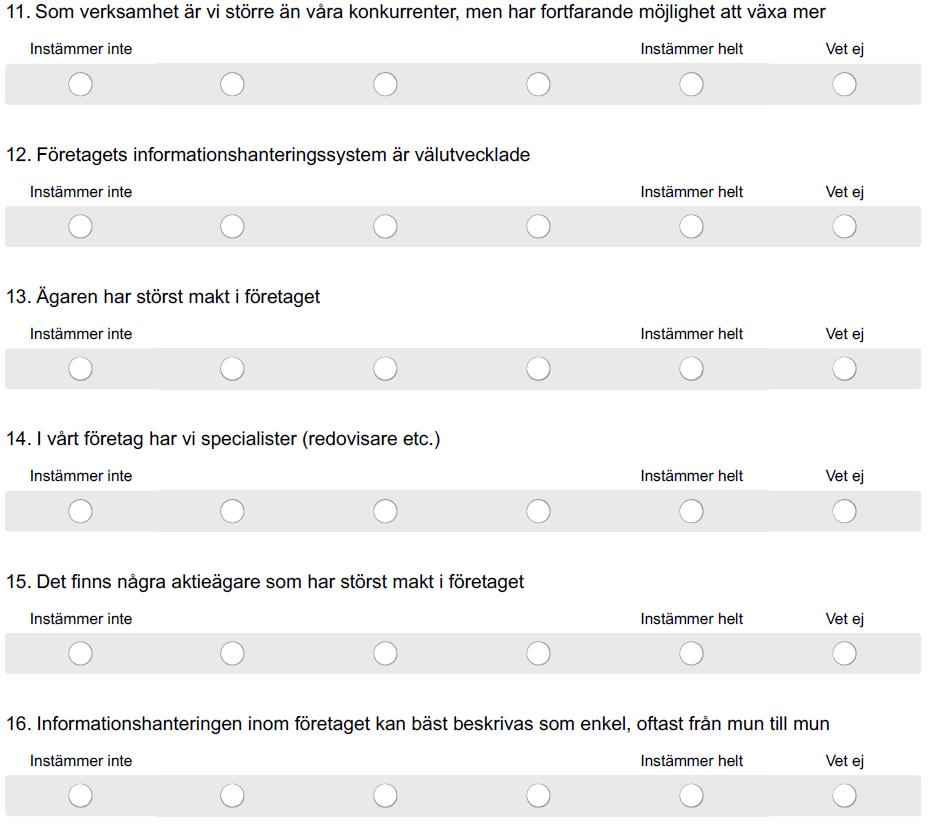The image size is (943, 827).
Task: Select 'Instämmer inte' for question 16
Action: coord(81,796)
